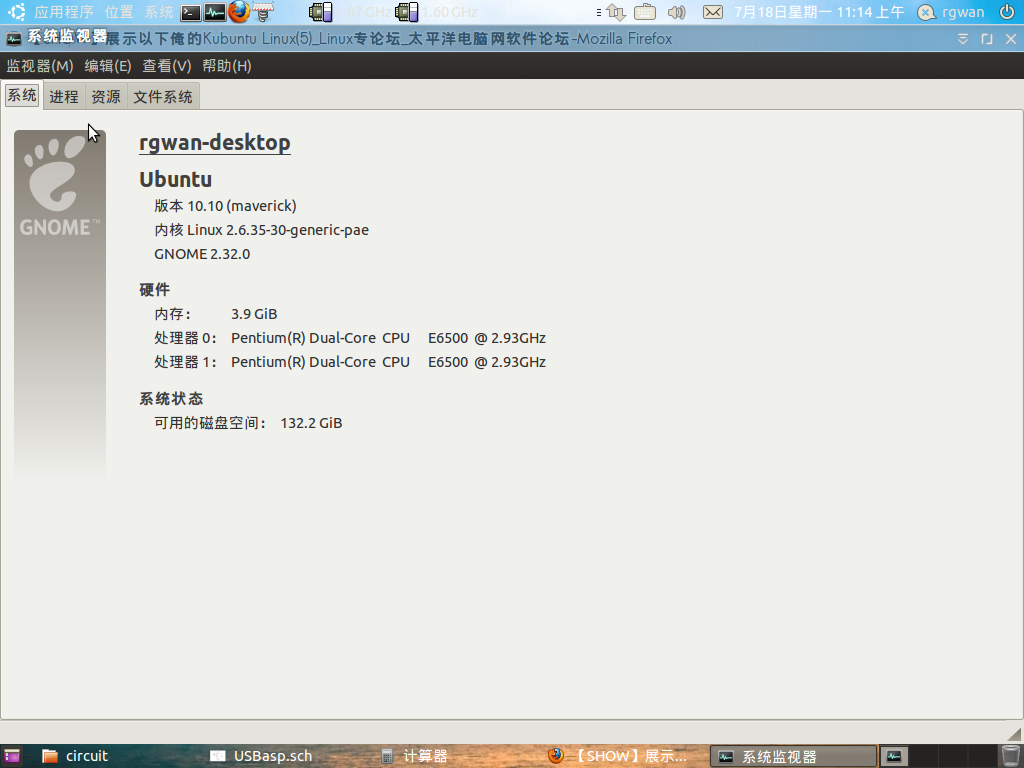The width and height of the screenshot is (1024, 768).
Task: Open power session menu icon
Action: [1007, 12]
